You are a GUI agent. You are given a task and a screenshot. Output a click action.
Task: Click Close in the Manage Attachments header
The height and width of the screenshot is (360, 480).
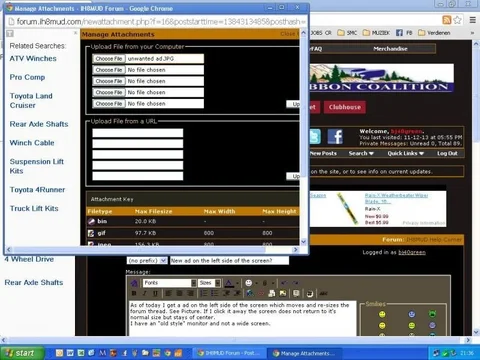point(289,34)
